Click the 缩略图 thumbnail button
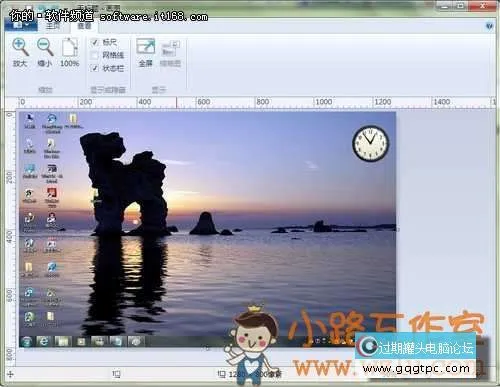Viewport: 500px width, 387px height. point(170,53)
